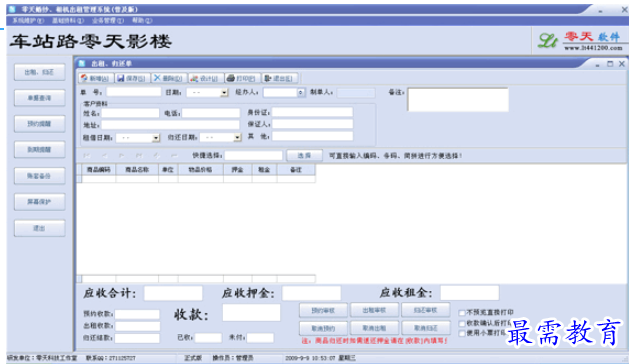629x364 pixels.
Task: Click the 应收合计 total field
Action: point(173,293)
